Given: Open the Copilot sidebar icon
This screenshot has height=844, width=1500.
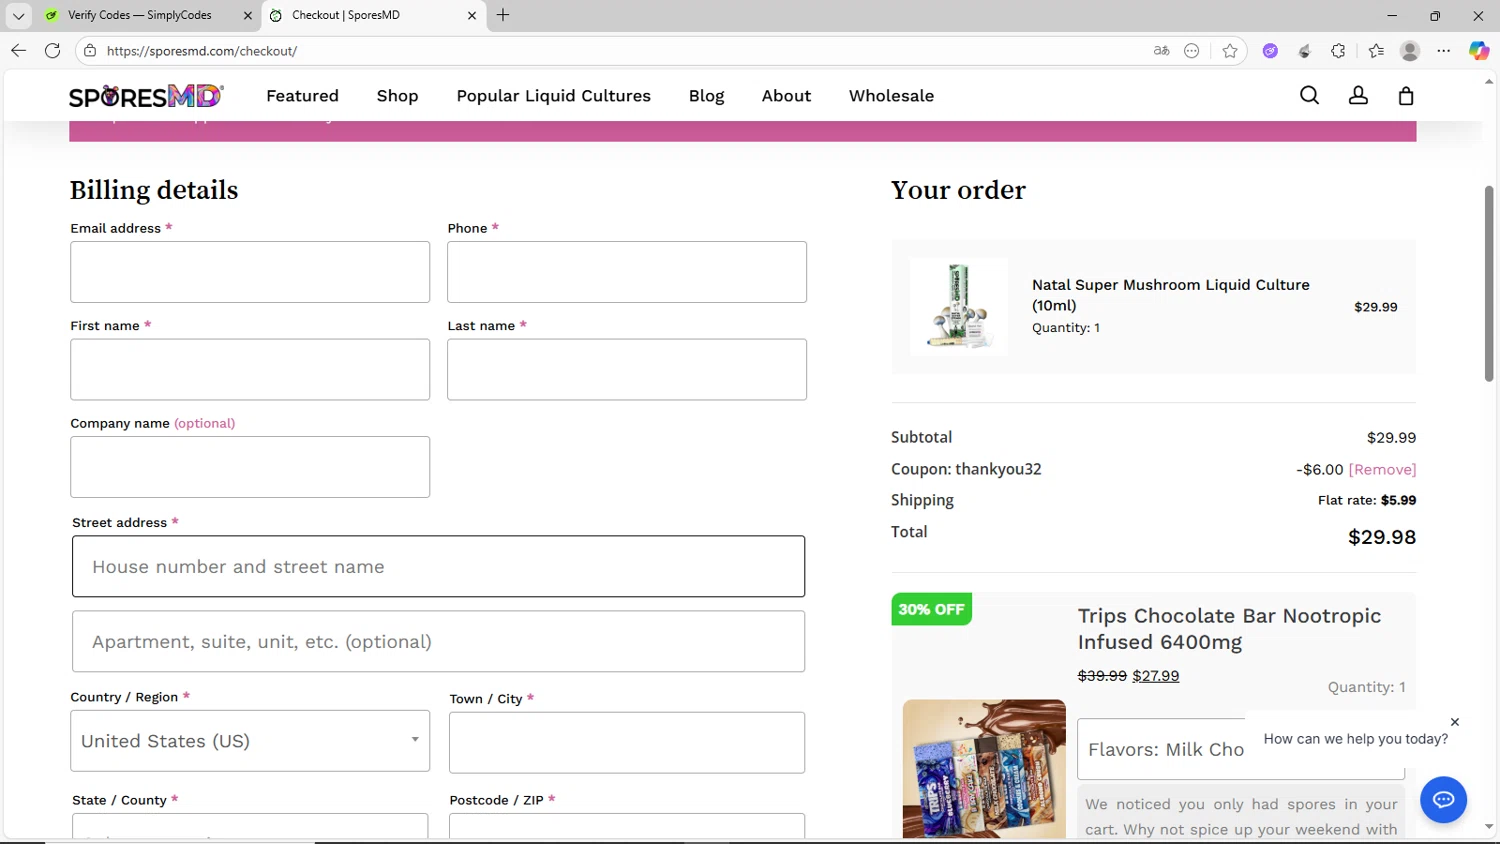Looking at the screenshot, I should coord(1479,51).
